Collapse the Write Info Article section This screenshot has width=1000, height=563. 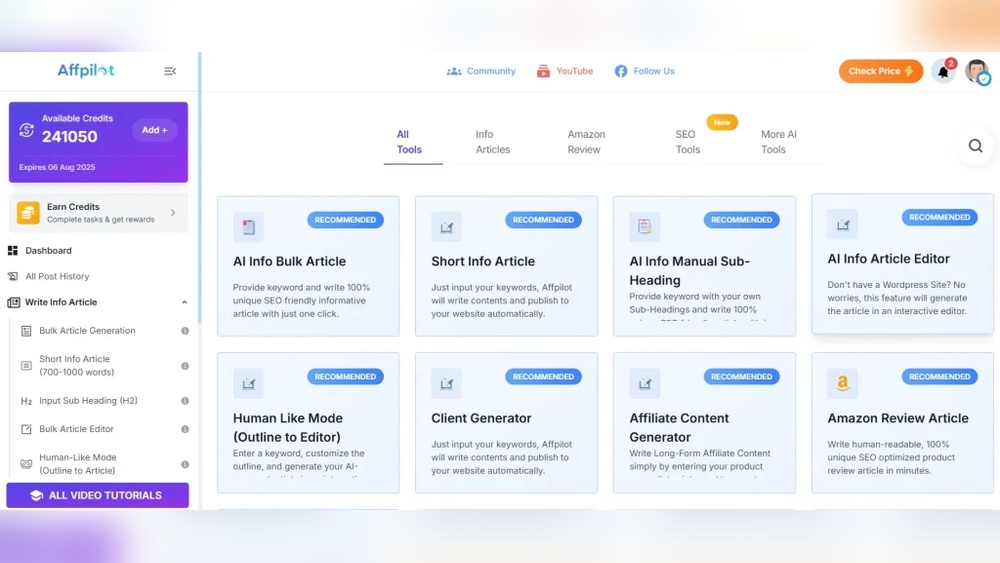tap(184, 302)
